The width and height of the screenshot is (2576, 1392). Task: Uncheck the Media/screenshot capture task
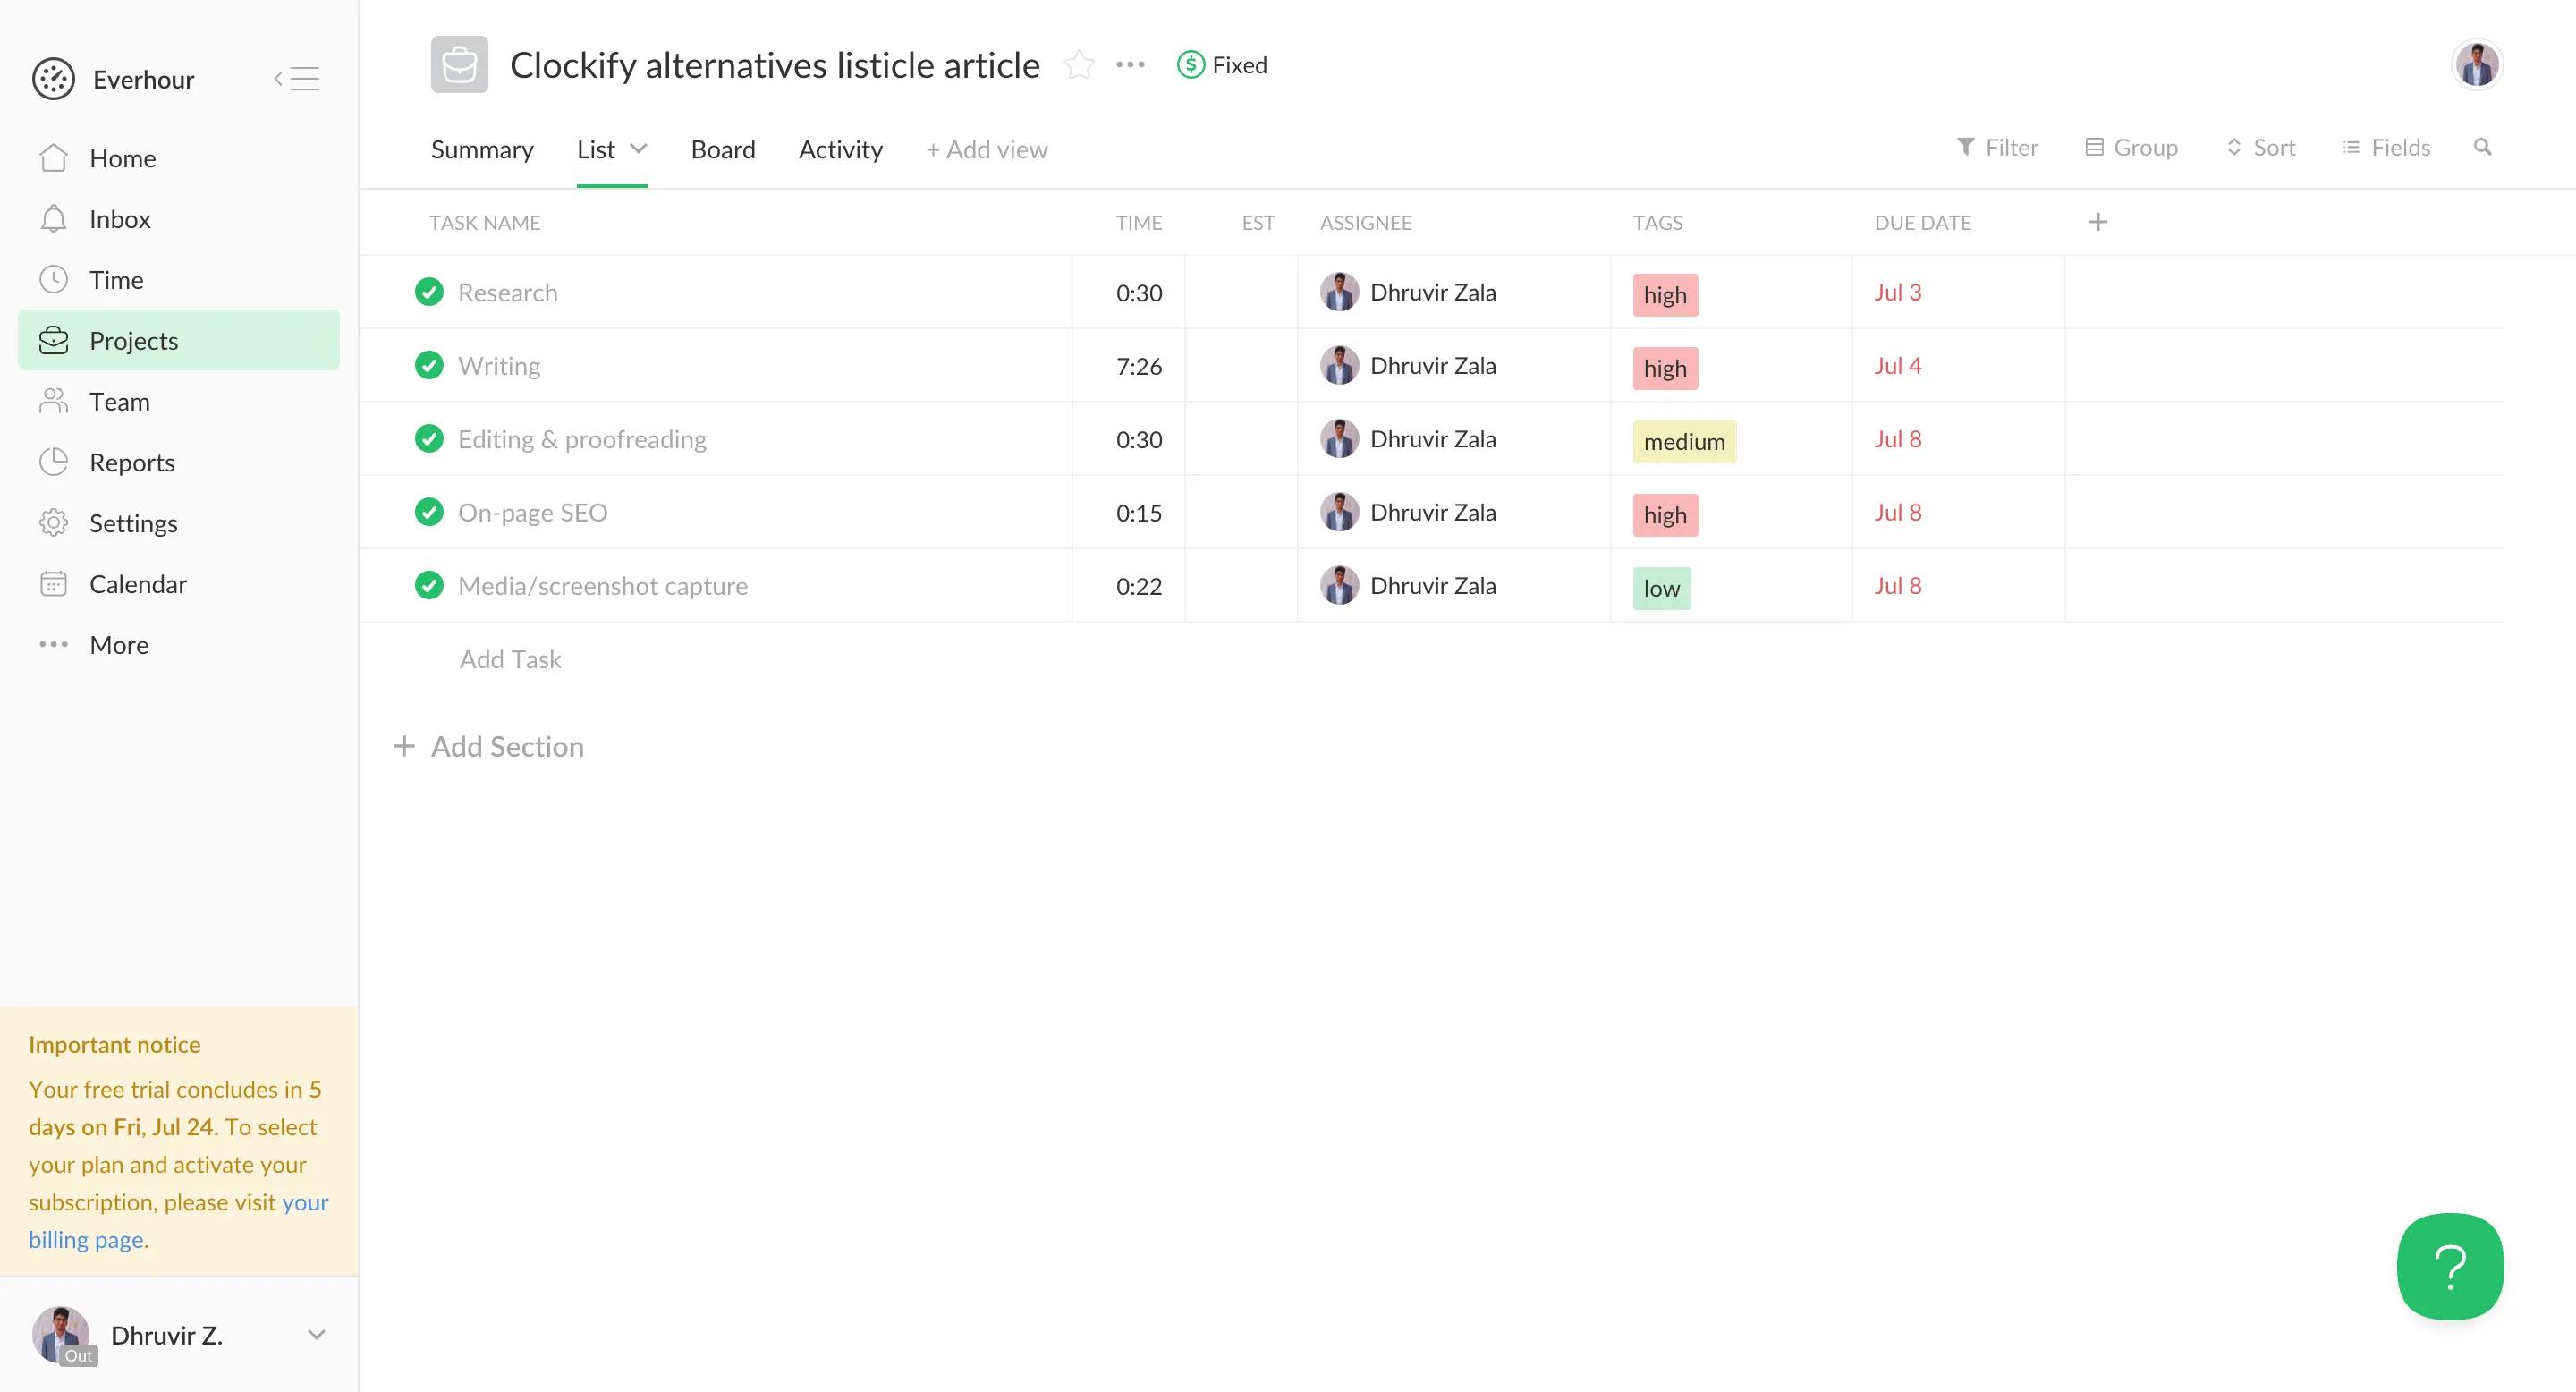tap(429, 585)
